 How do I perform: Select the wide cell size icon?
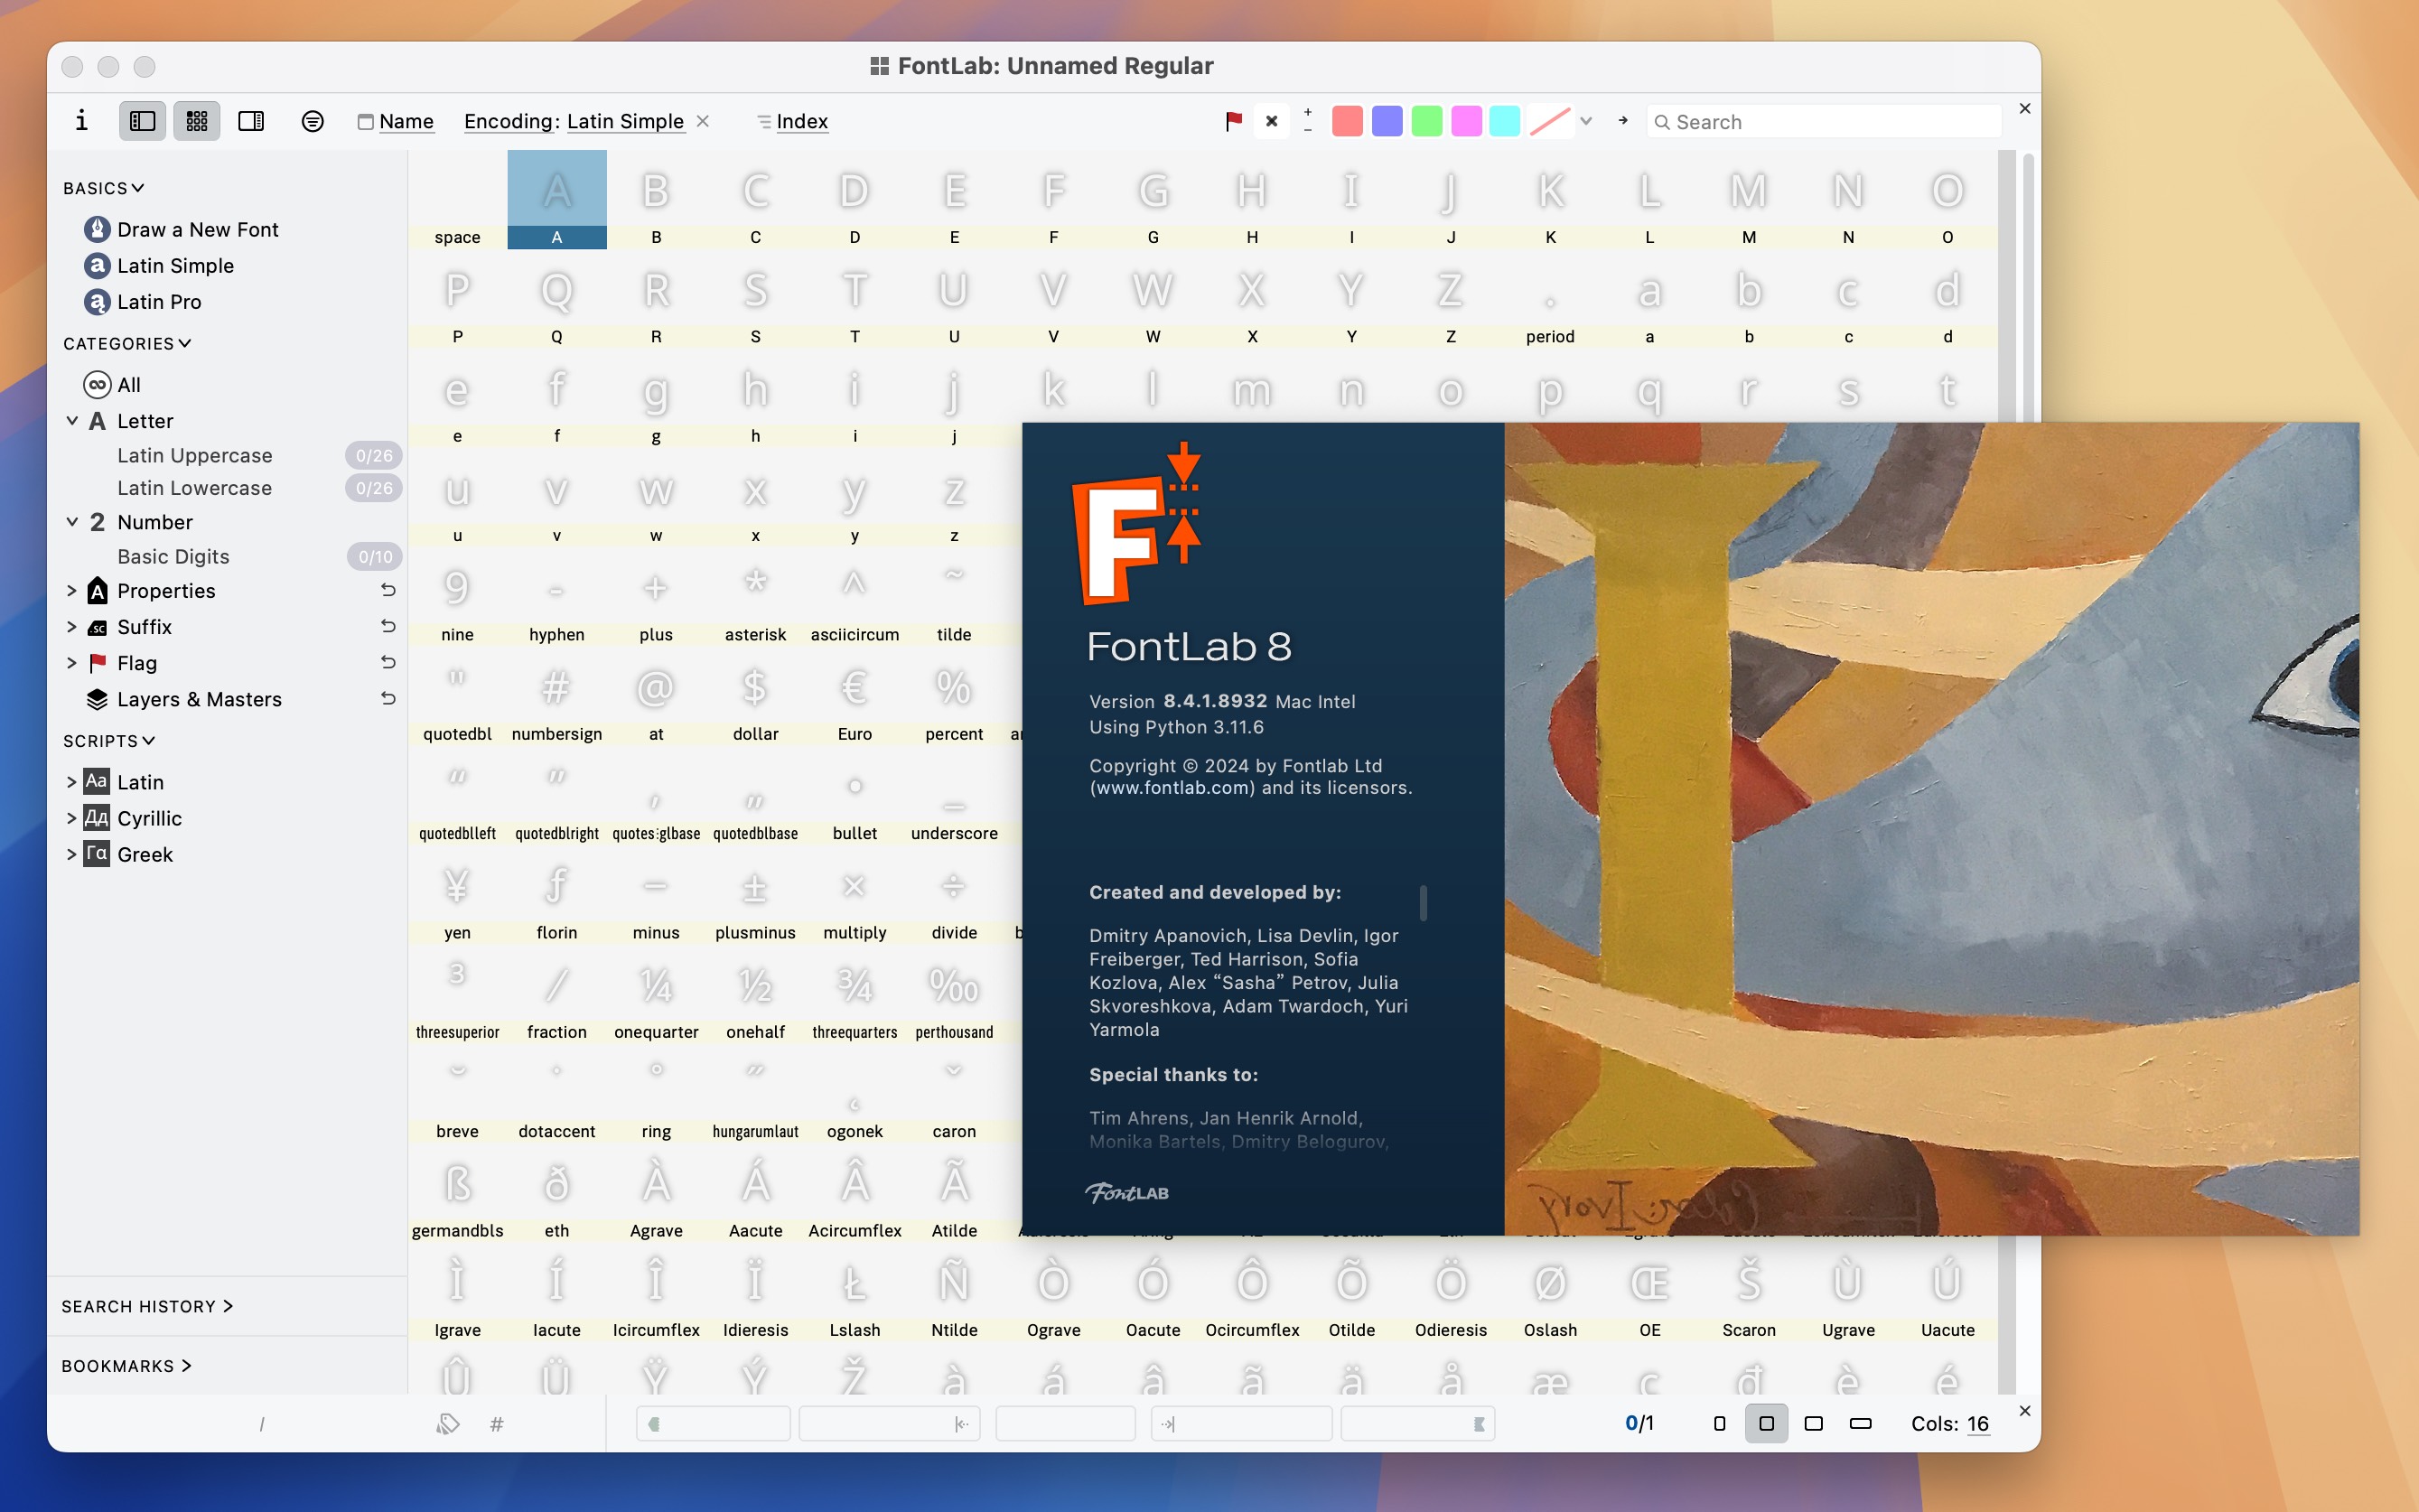tap(1860, 1423)
